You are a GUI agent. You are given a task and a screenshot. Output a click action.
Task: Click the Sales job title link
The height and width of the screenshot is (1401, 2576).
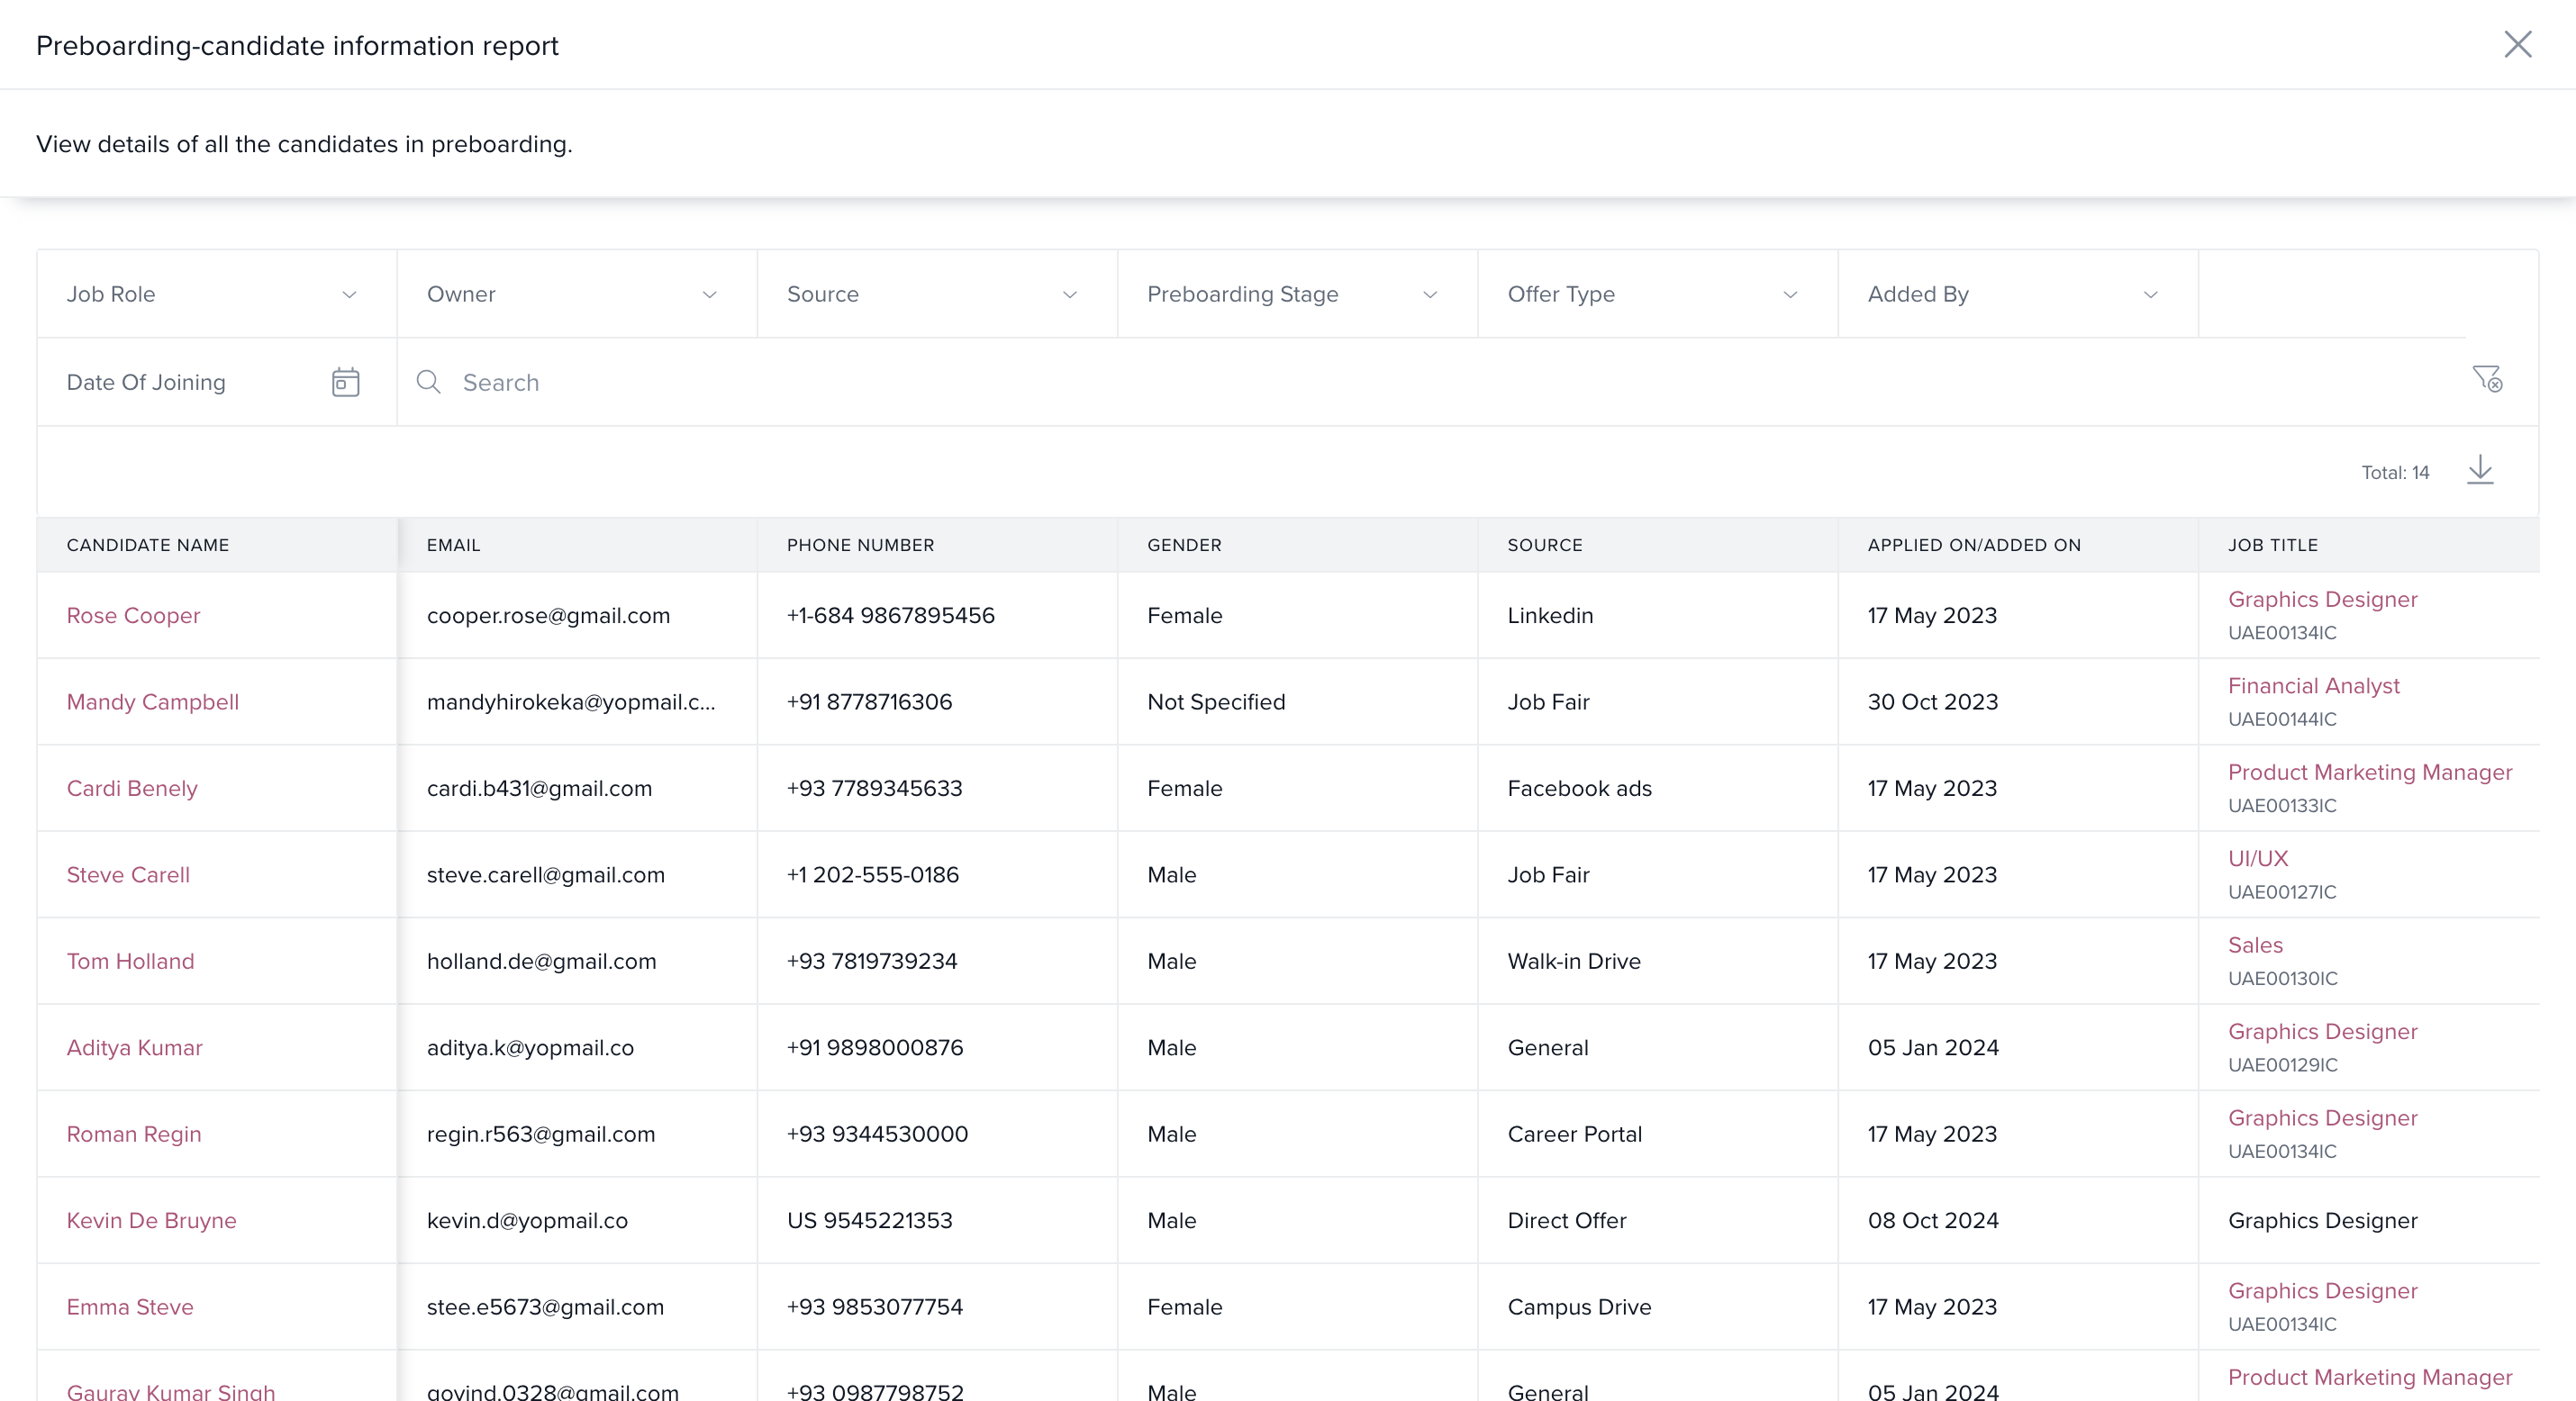pyautogui.click(x=2255, y=945)
